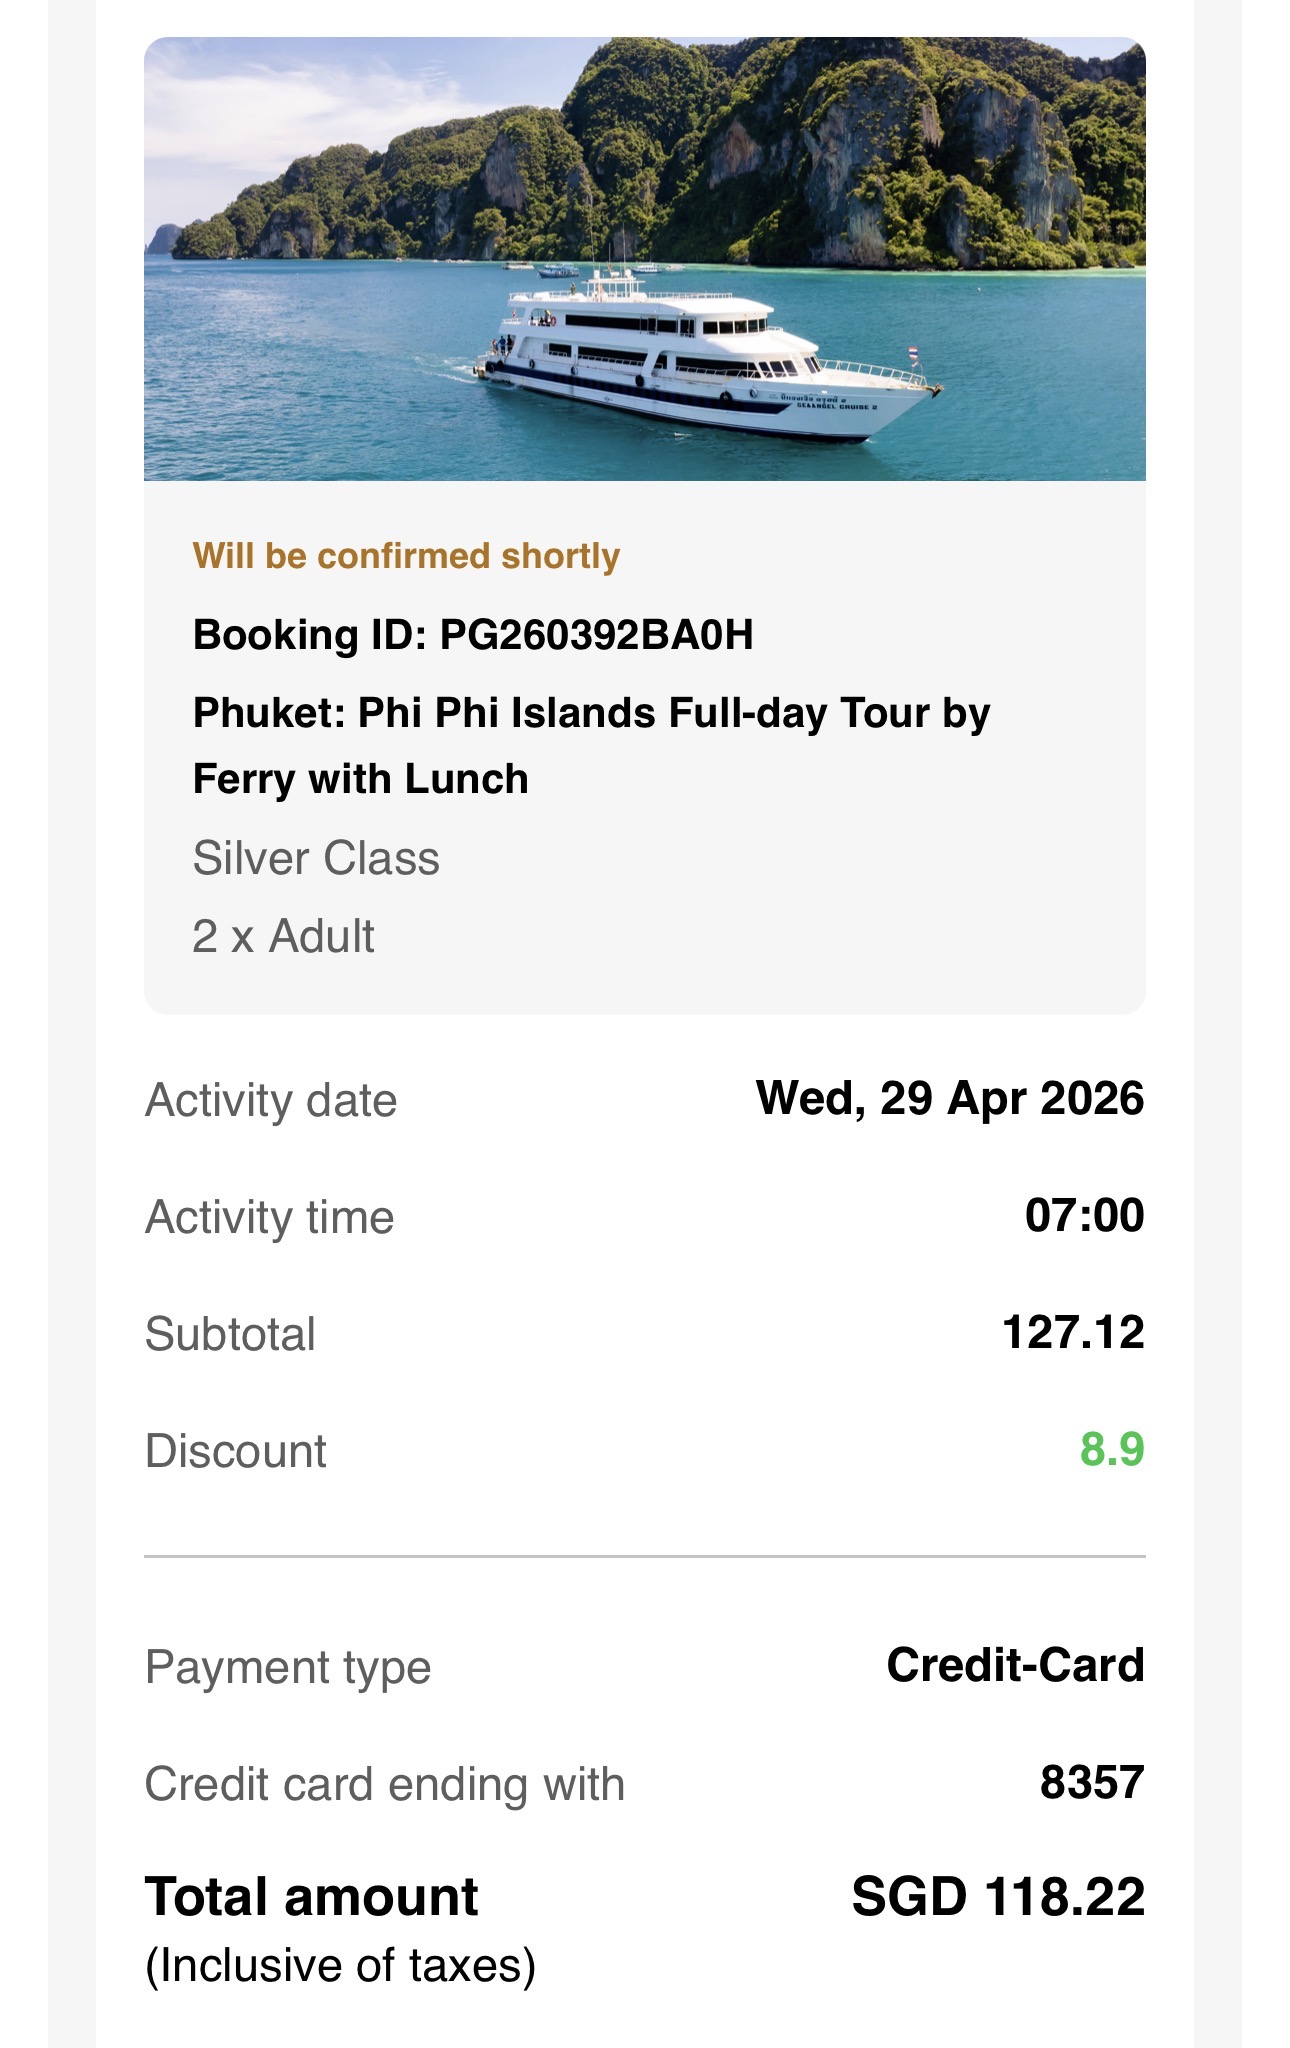
Task: Select the date Wed, 29 Apr 2026
Action: pyautogui.click(x=950, y=1098)
